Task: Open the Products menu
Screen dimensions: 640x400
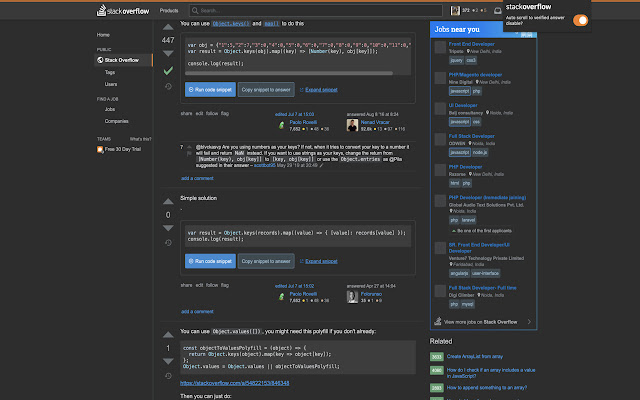Action: (169, 11)
